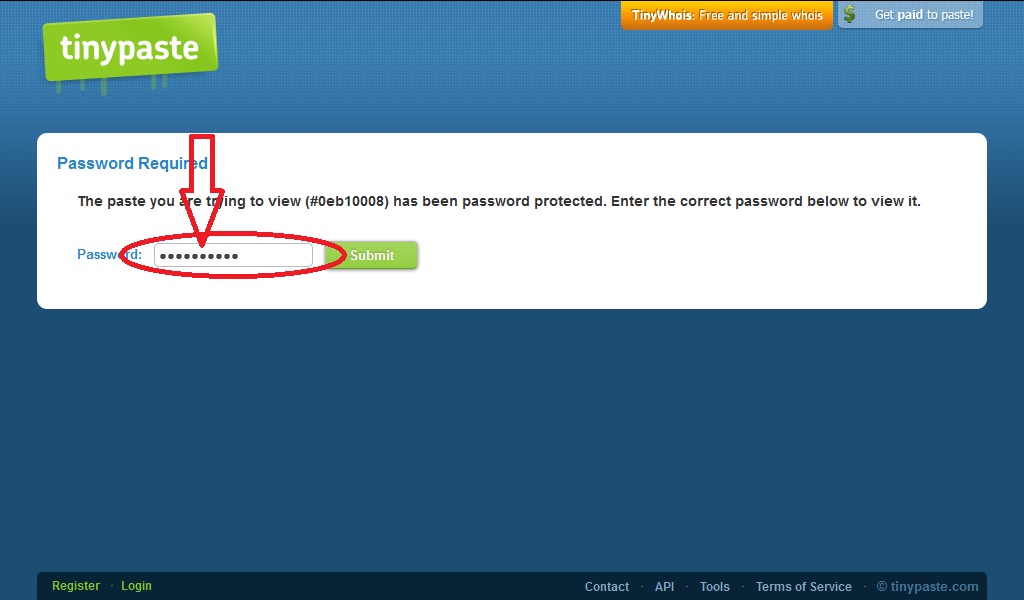Click the paste ID #0eb10008 text
This screenshot has width=1024, height=600.
[x=347, y=201]
